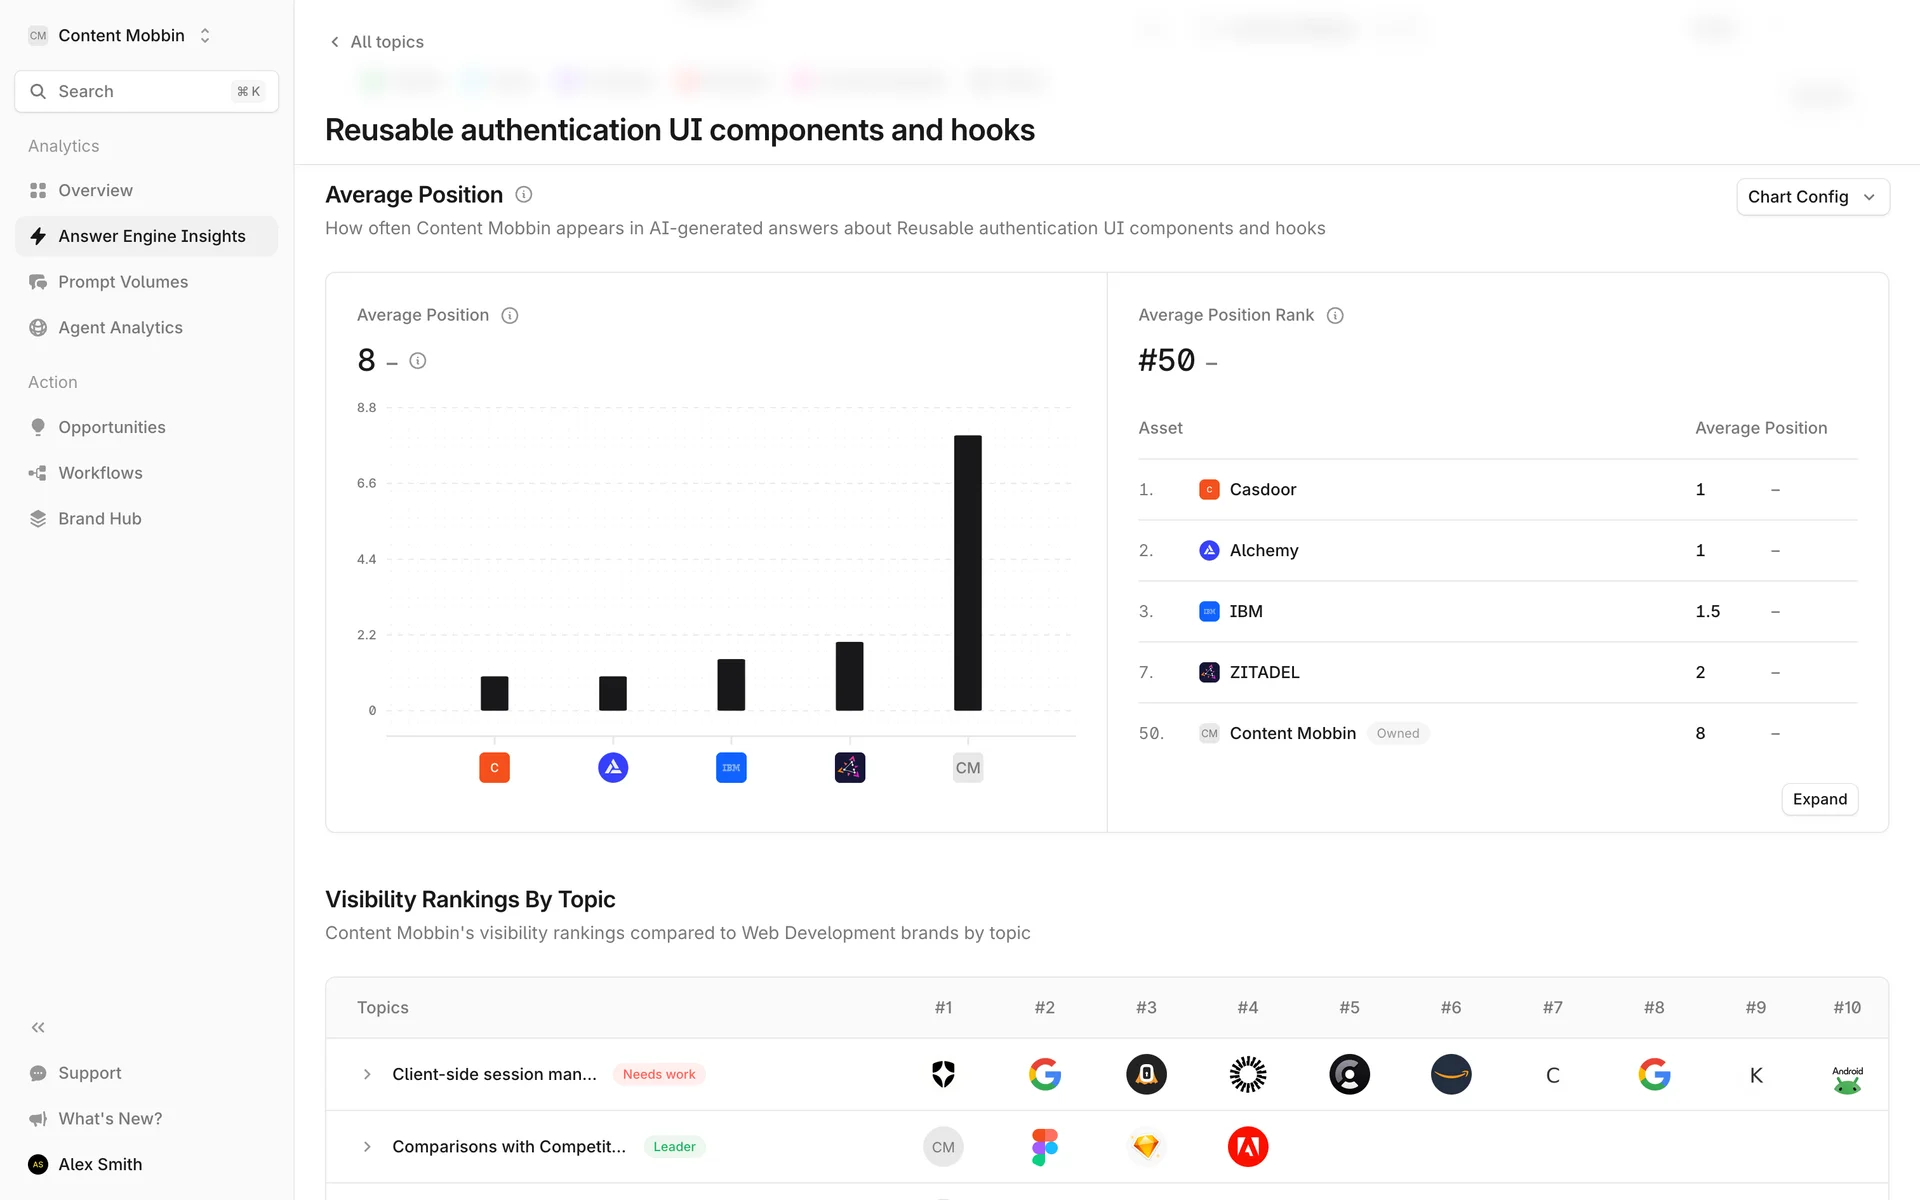
Task: Go to Agent Analytics section
Action: [x=120, y=328]
